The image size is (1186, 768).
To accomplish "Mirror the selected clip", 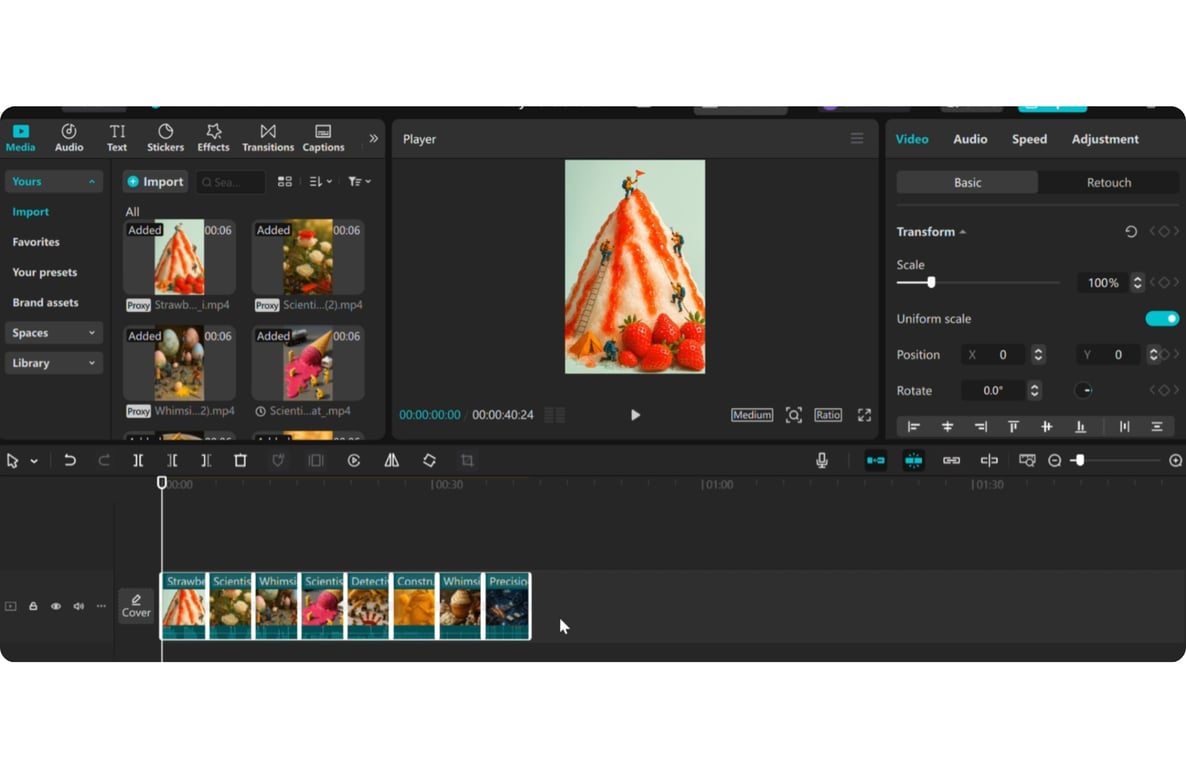I will (x=391, y=460).
